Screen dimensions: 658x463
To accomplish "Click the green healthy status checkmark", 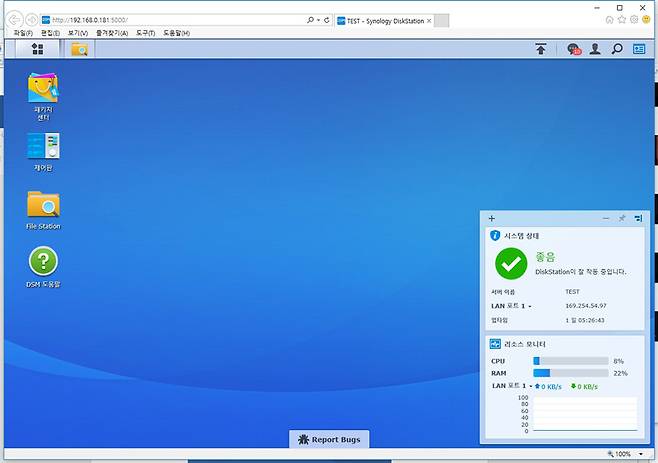I will point(511,264).
